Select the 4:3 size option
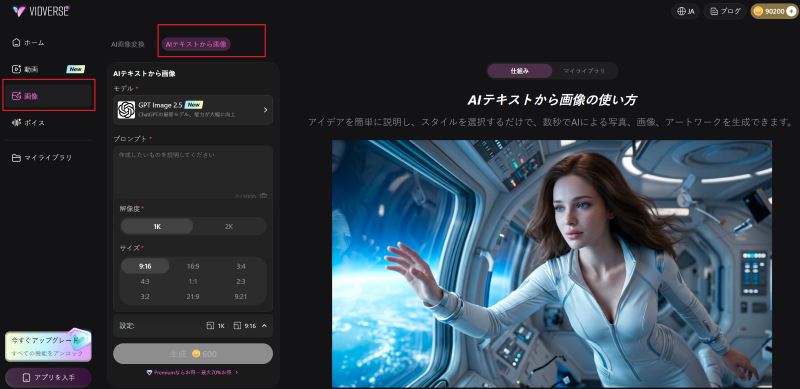800x389 pixels. pos(145,281)
